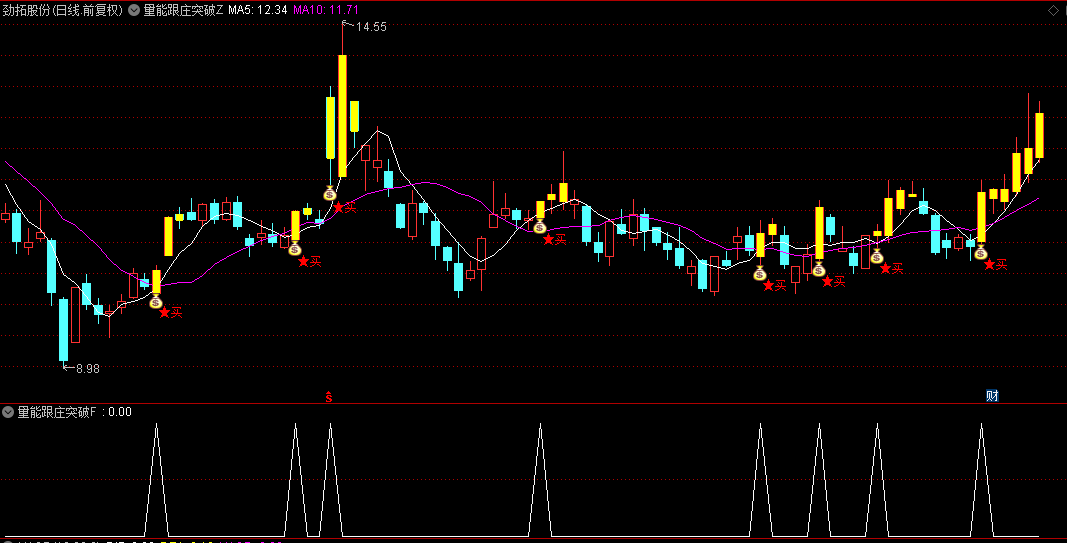Screen dimensions: 1067x543
Task: Click the leftmost money bag signal icon
Action: coord(156,301)
